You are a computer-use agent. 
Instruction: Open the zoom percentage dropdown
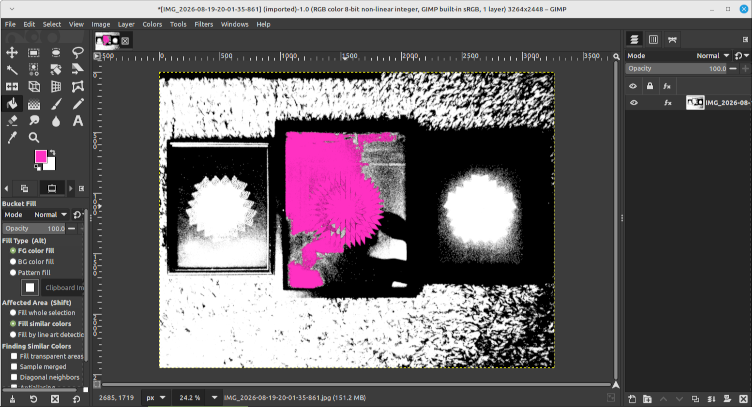pos(214,397)
